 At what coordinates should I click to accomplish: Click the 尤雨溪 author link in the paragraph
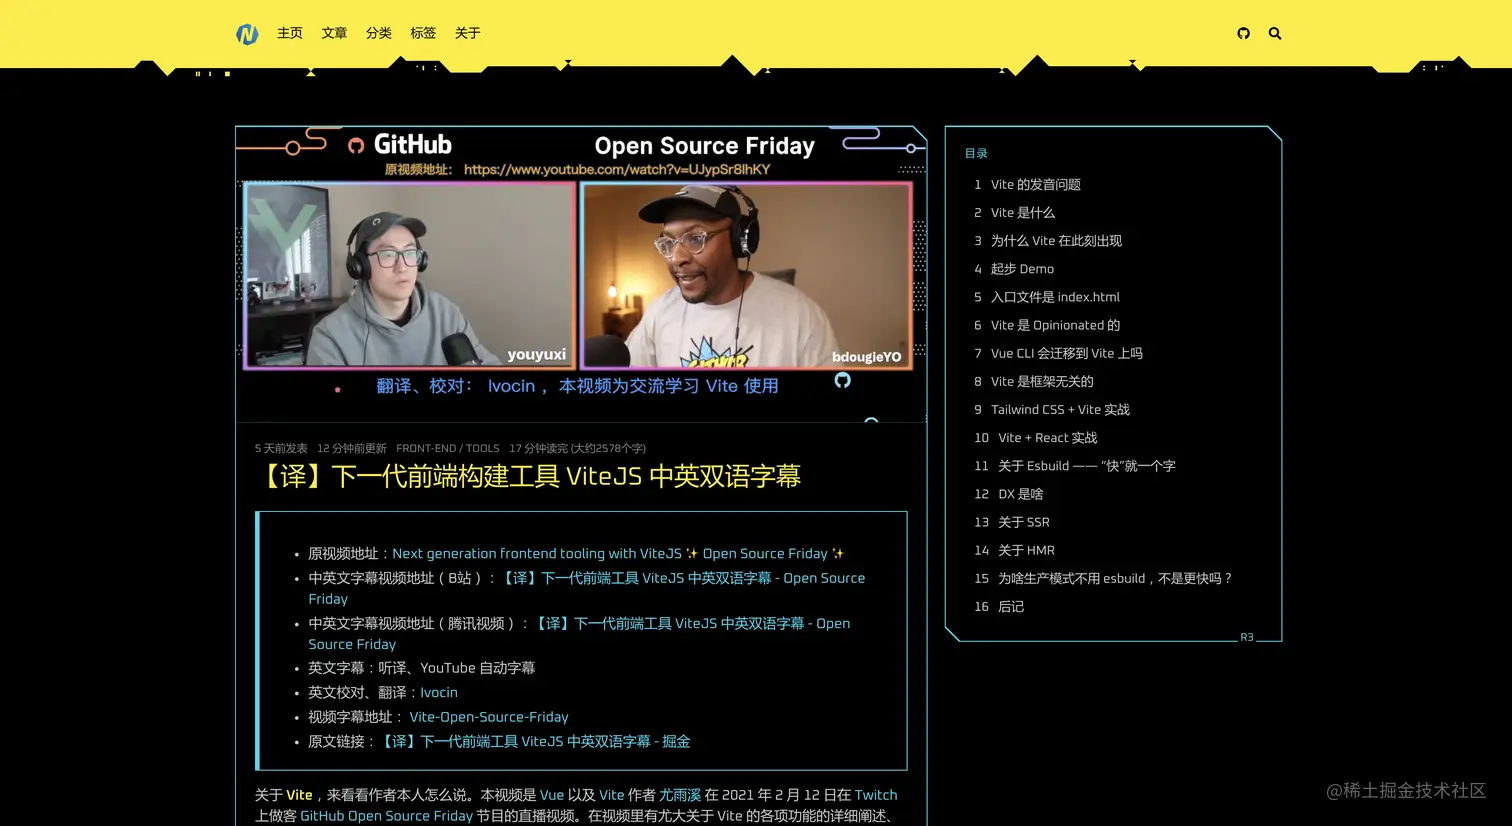(x=680, y=794)
